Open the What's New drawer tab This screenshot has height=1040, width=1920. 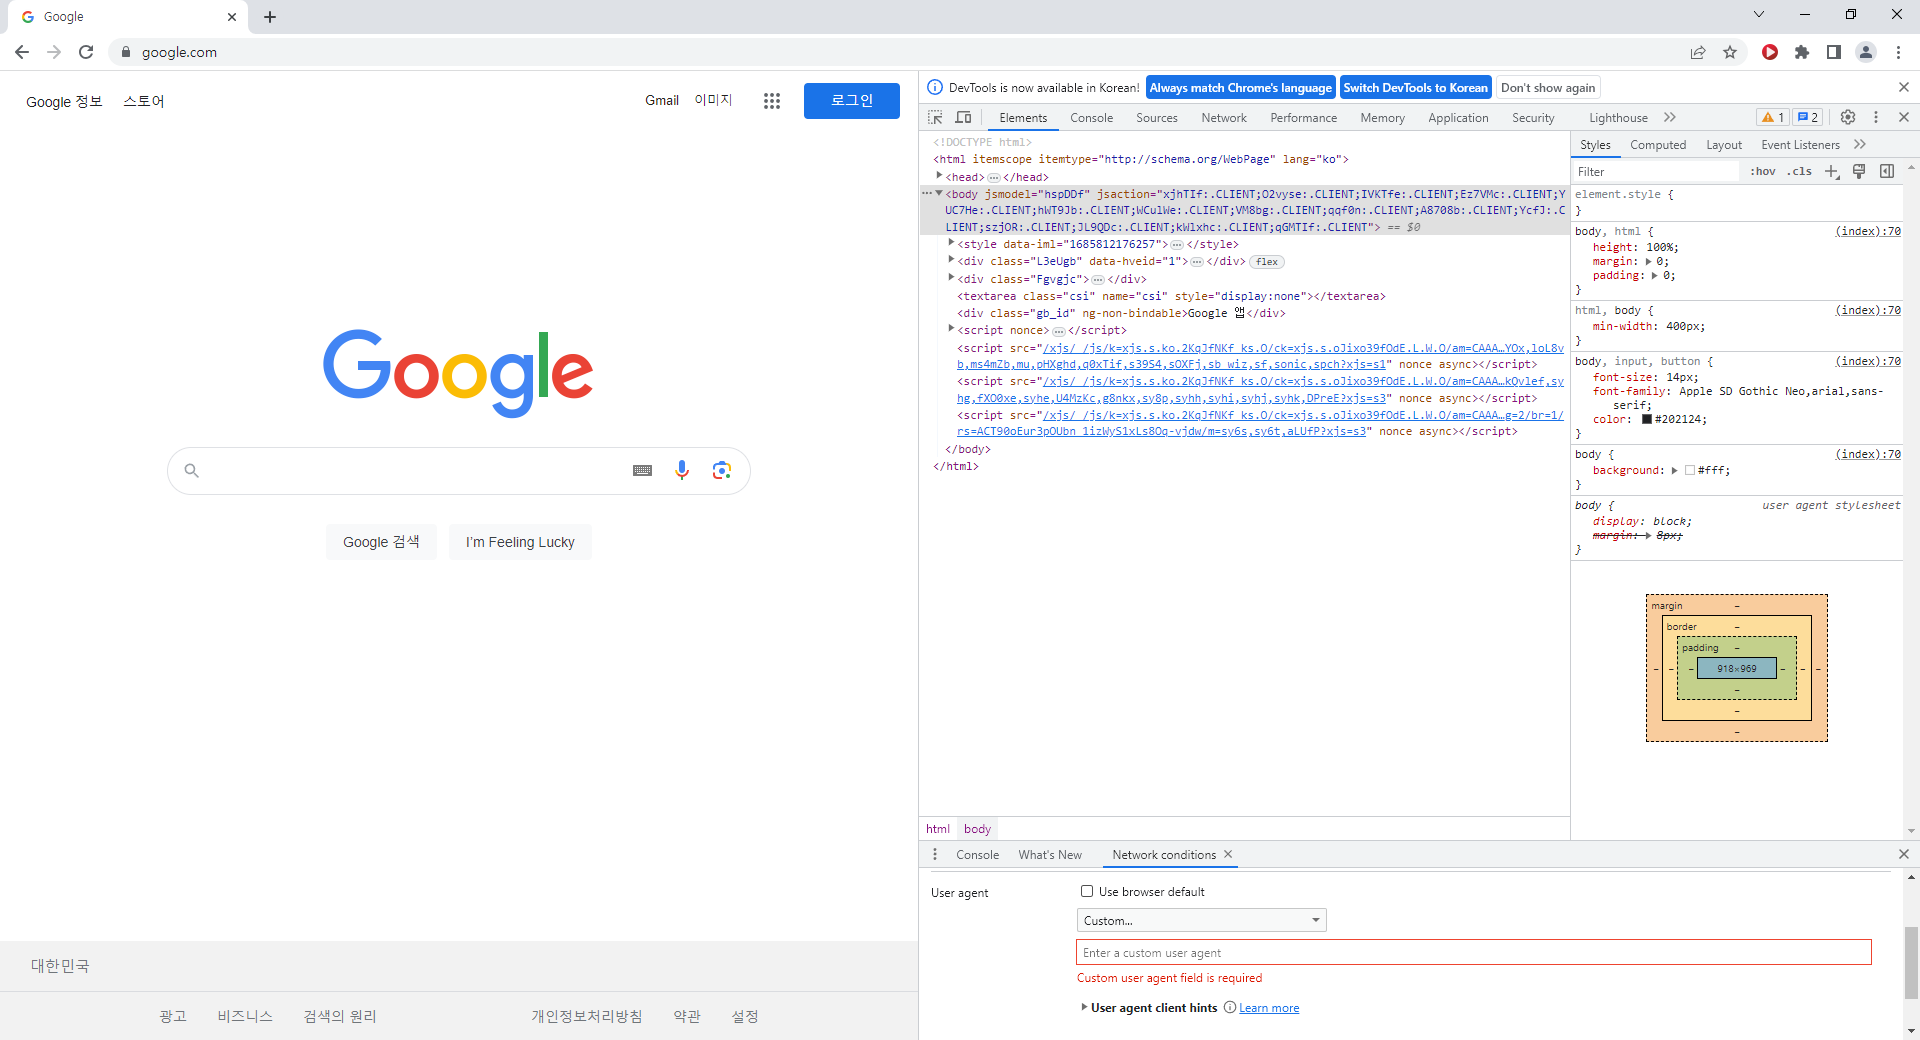click(x=1050, y=854)
